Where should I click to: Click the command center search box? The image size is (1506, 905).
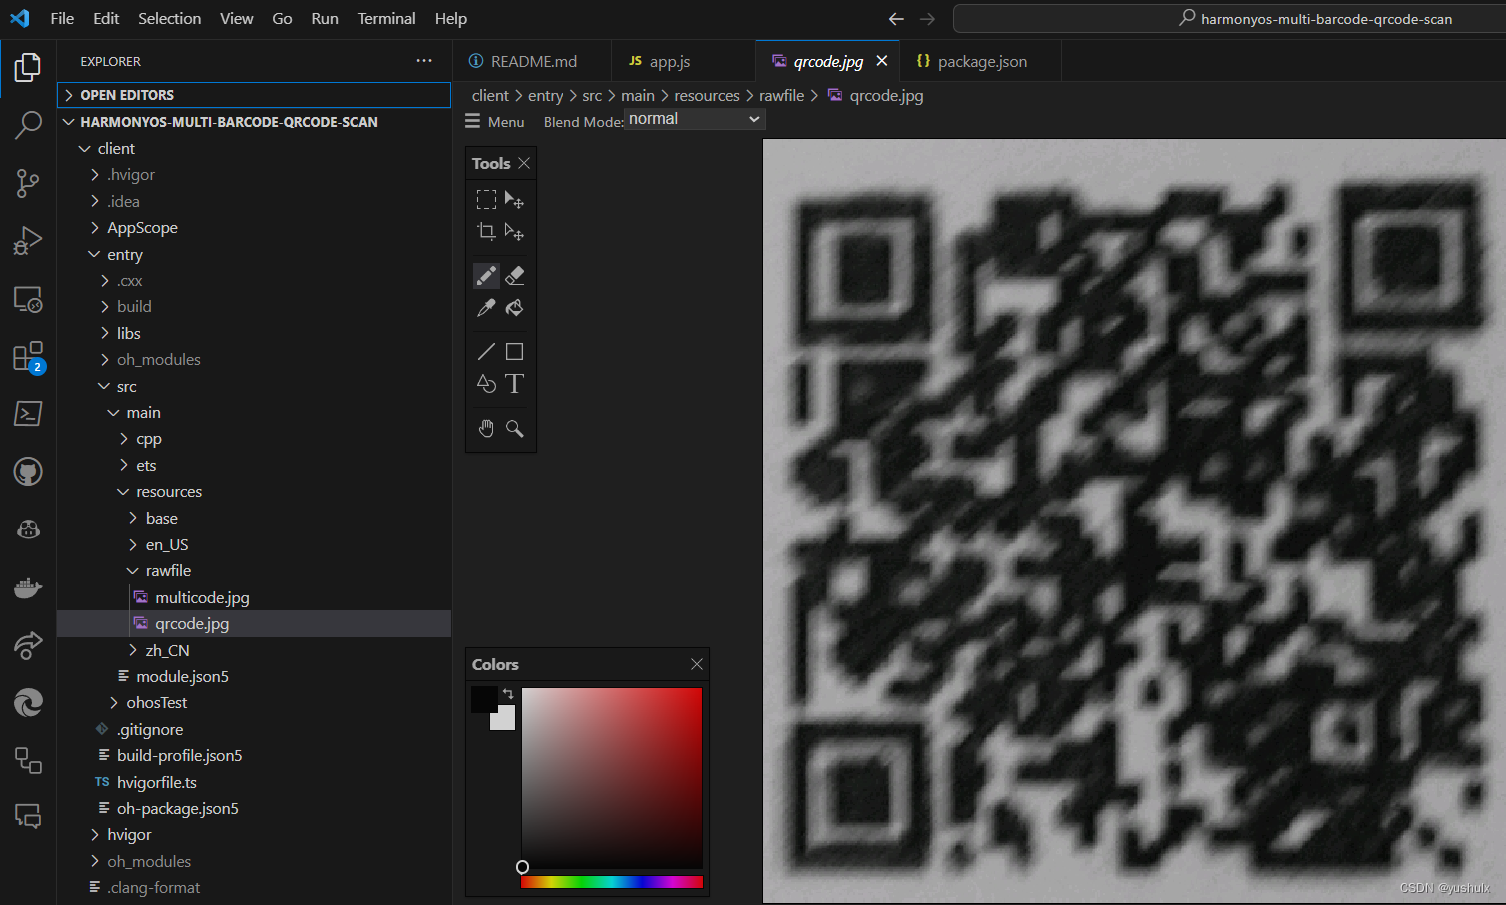(x=1229, y=18)
